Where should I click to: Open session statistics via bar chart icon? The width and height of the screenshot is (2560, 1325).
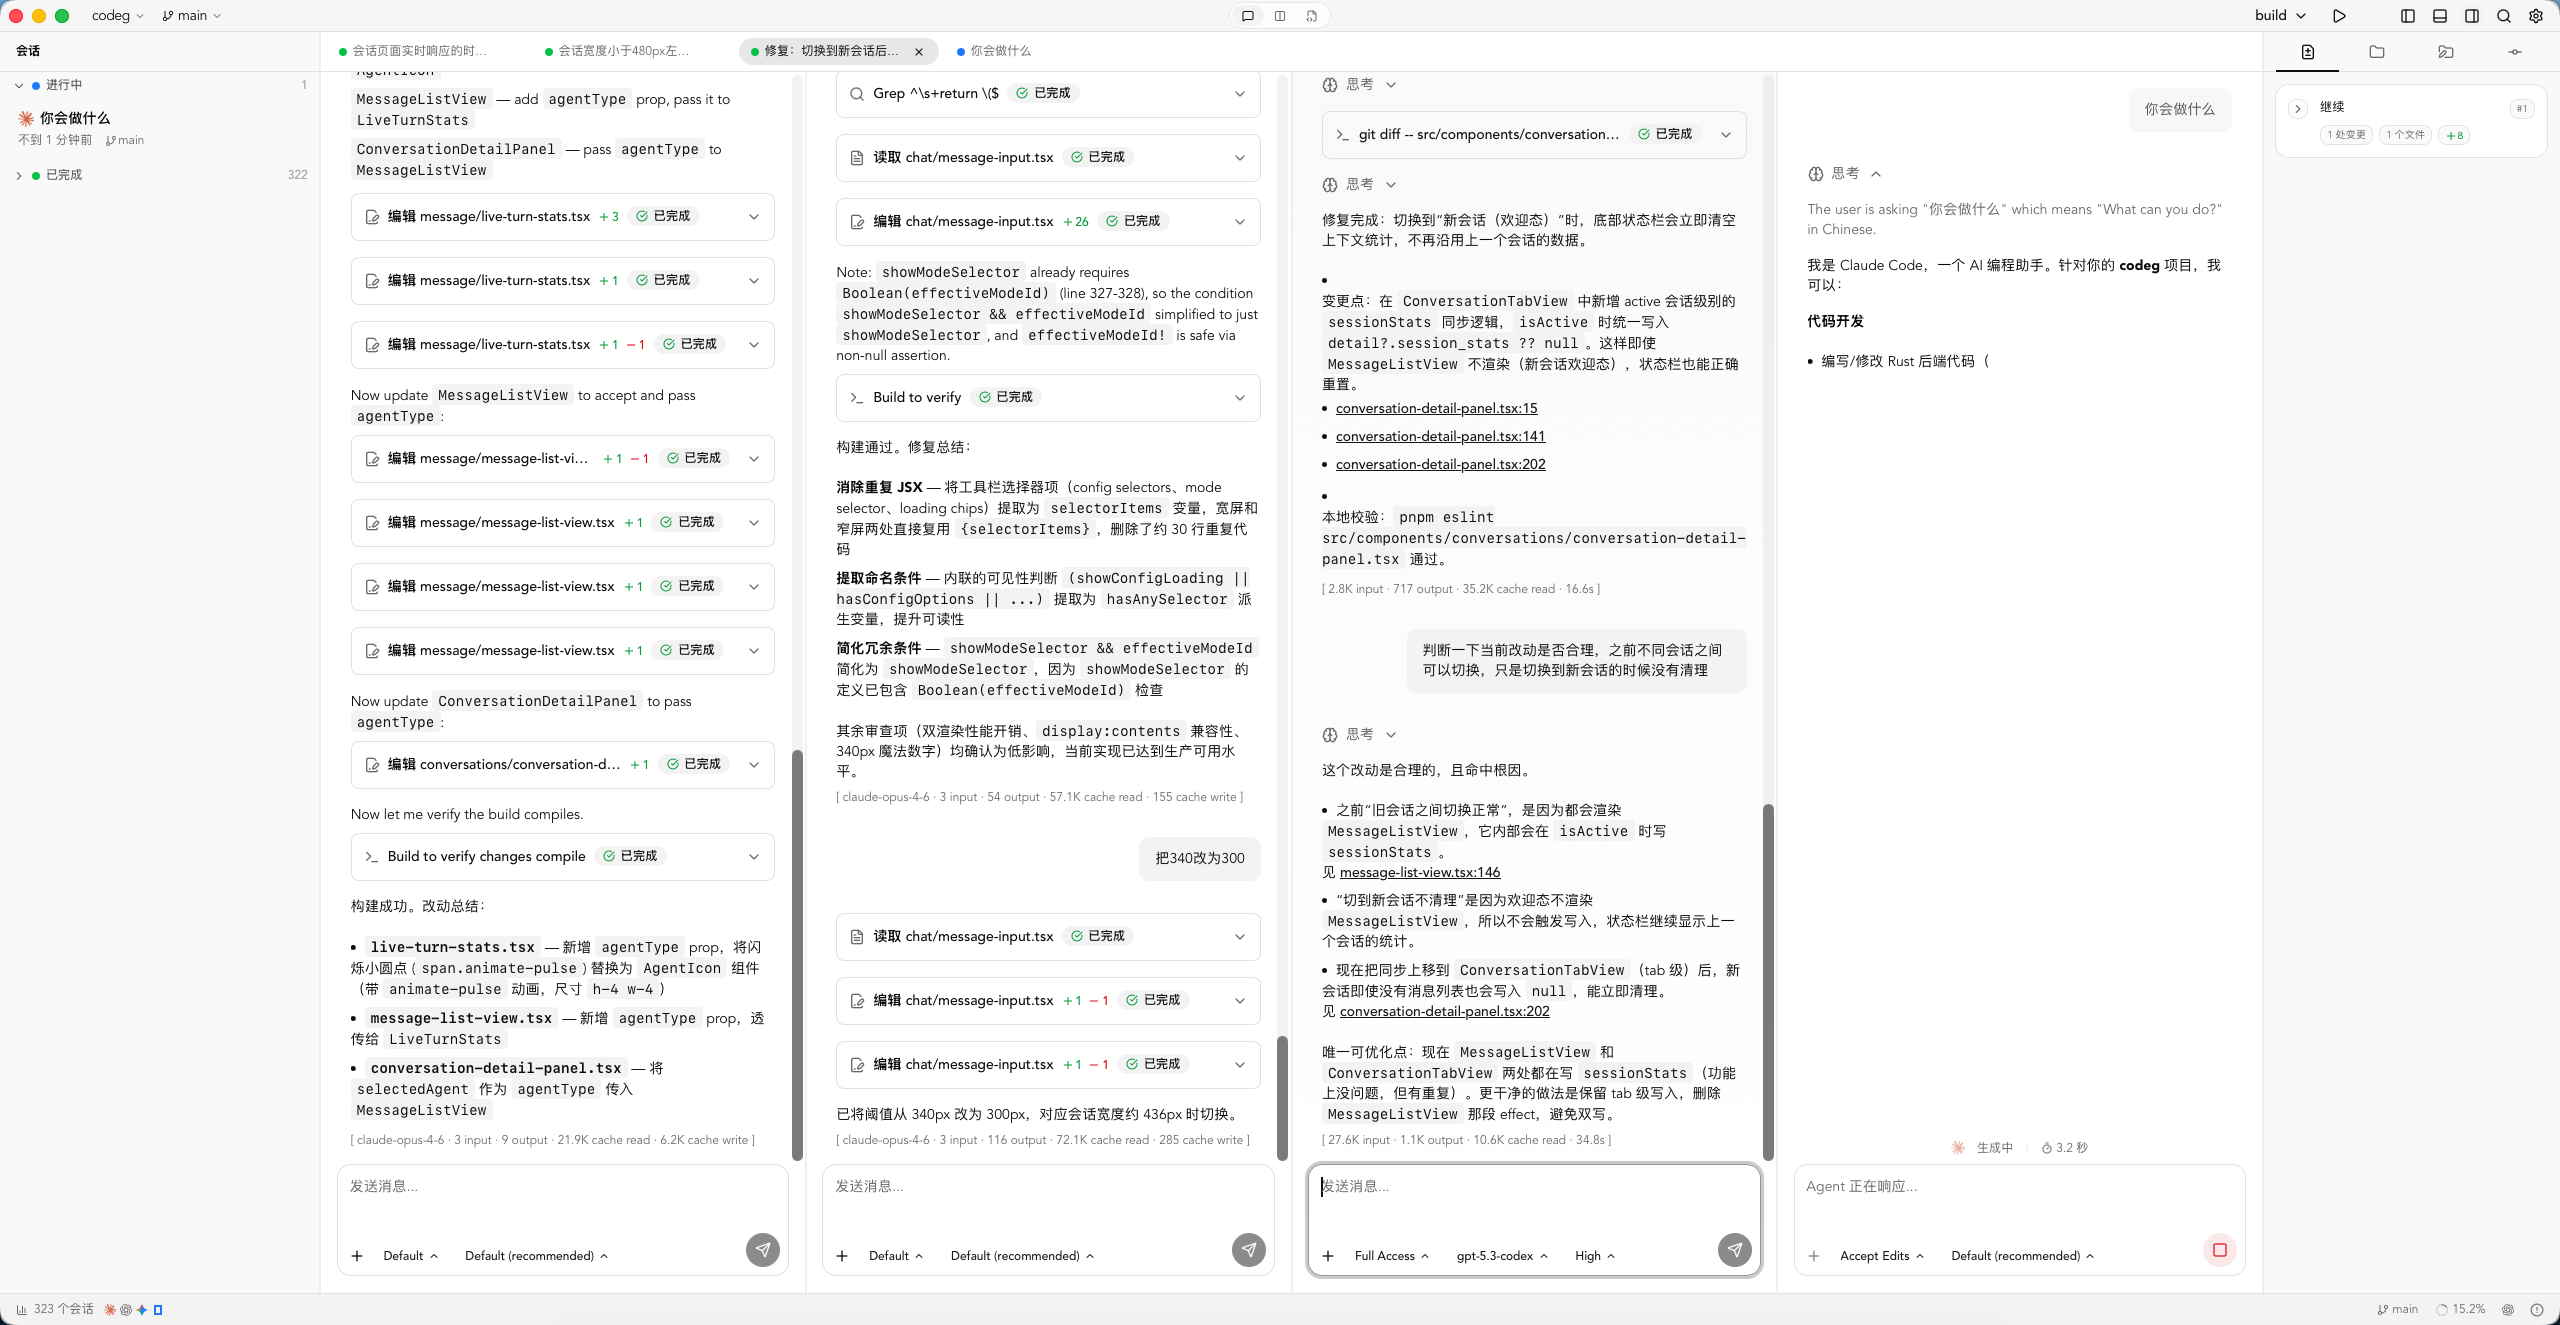(19, 1308)
